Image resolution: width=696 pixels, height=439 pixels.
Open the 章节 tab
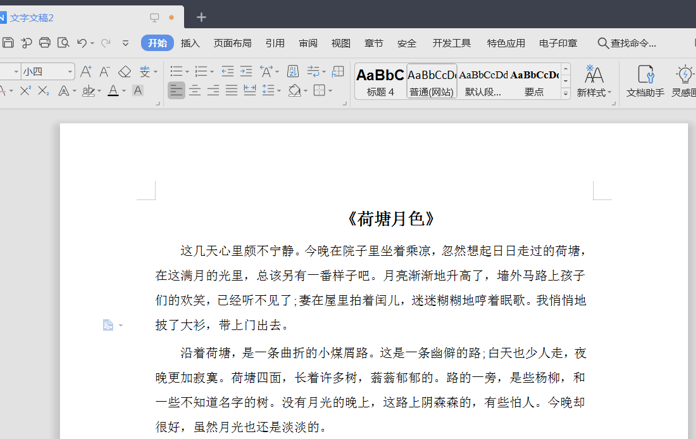pyautogui.click(x=374, y=43)
